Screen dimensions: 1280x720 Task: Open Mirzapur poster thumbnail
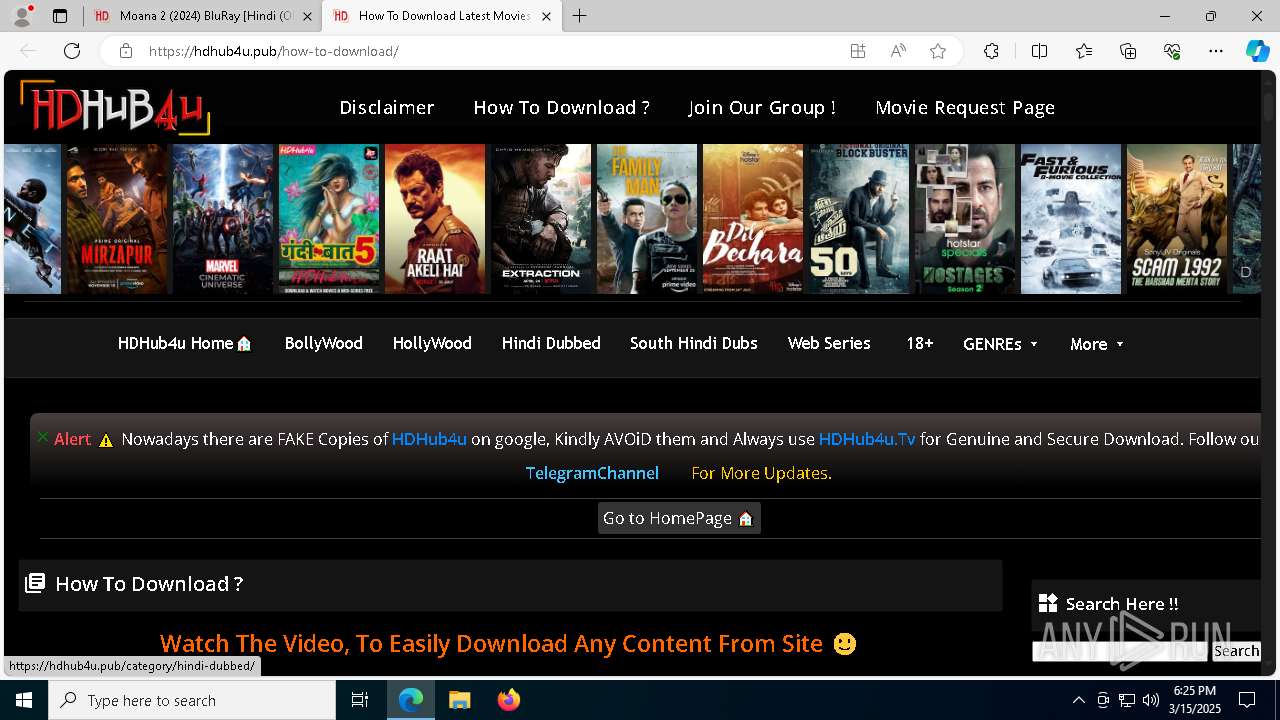[x=117, y=219]
